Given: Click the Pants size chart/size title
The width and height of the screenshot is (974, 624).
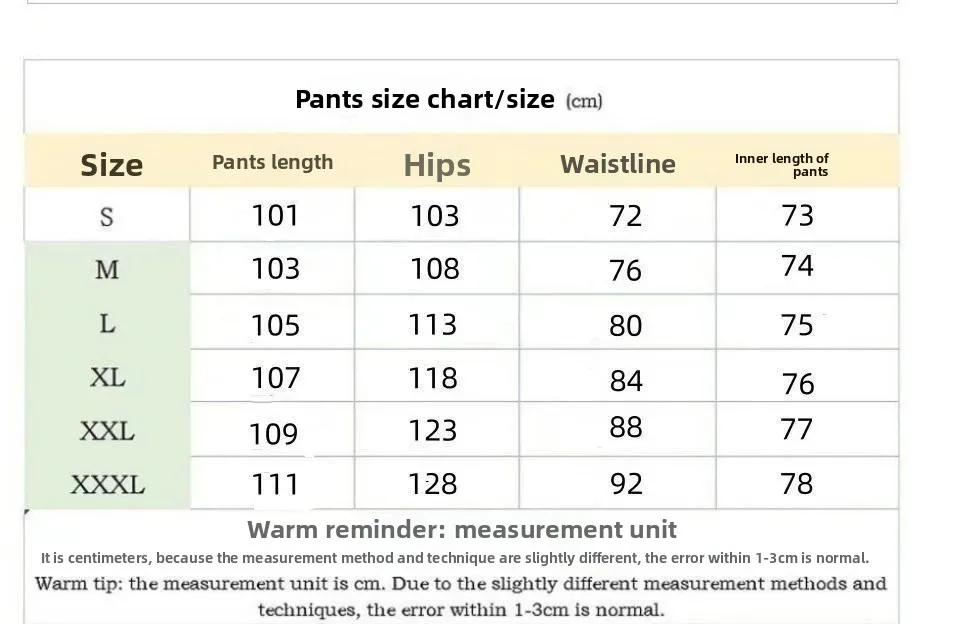Looking at the screenshot, I should (448, 99).
